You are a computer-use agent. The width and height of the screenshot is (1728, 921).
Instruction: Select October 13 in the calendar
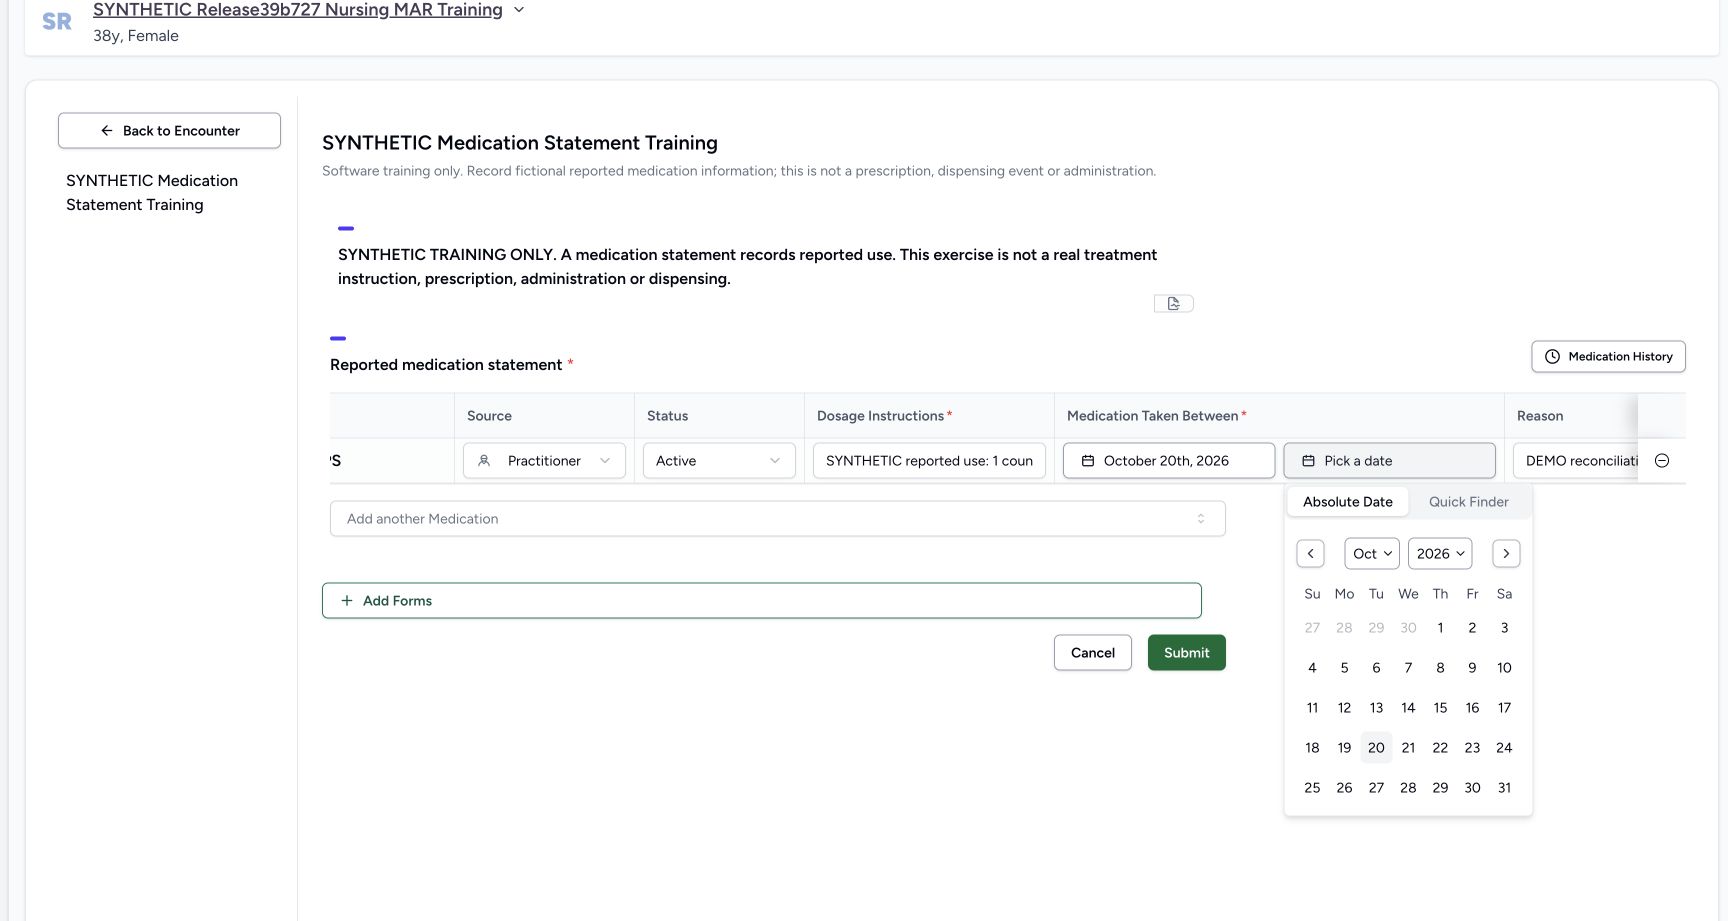click(1376, 708)
